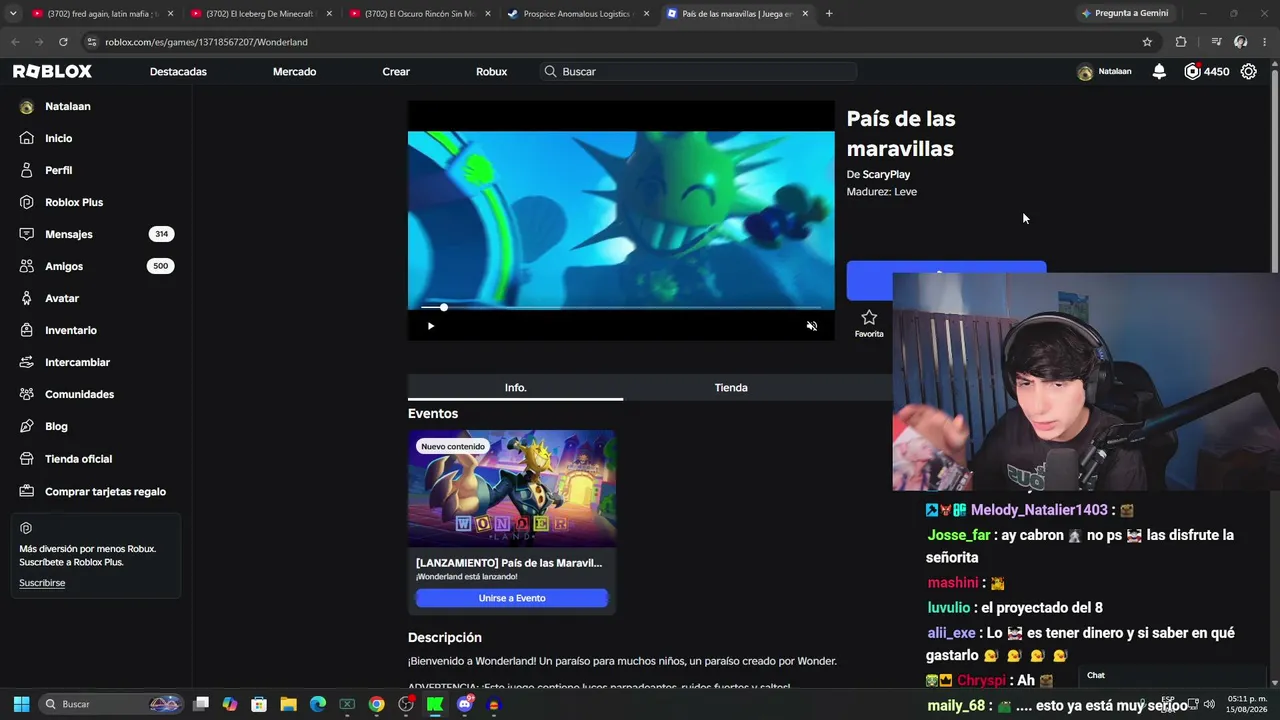Click the Avatar icon in sidebar
1280x720 pixels.
[x=27, y=298]
